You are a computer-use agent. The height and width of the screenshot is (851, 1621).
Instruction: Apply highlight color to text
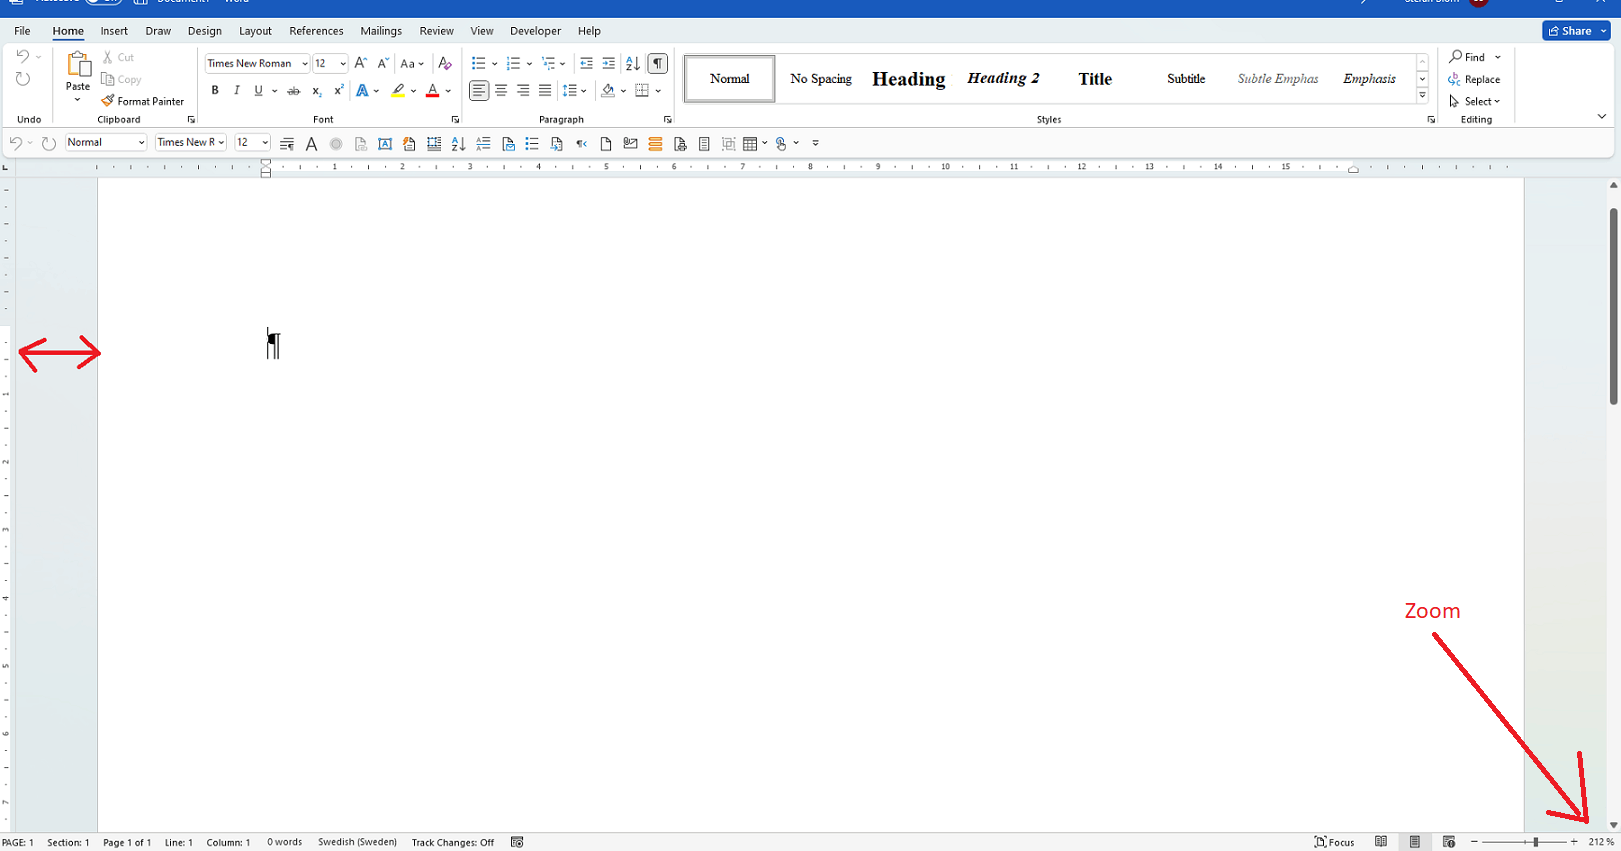(x=398, y=91)
